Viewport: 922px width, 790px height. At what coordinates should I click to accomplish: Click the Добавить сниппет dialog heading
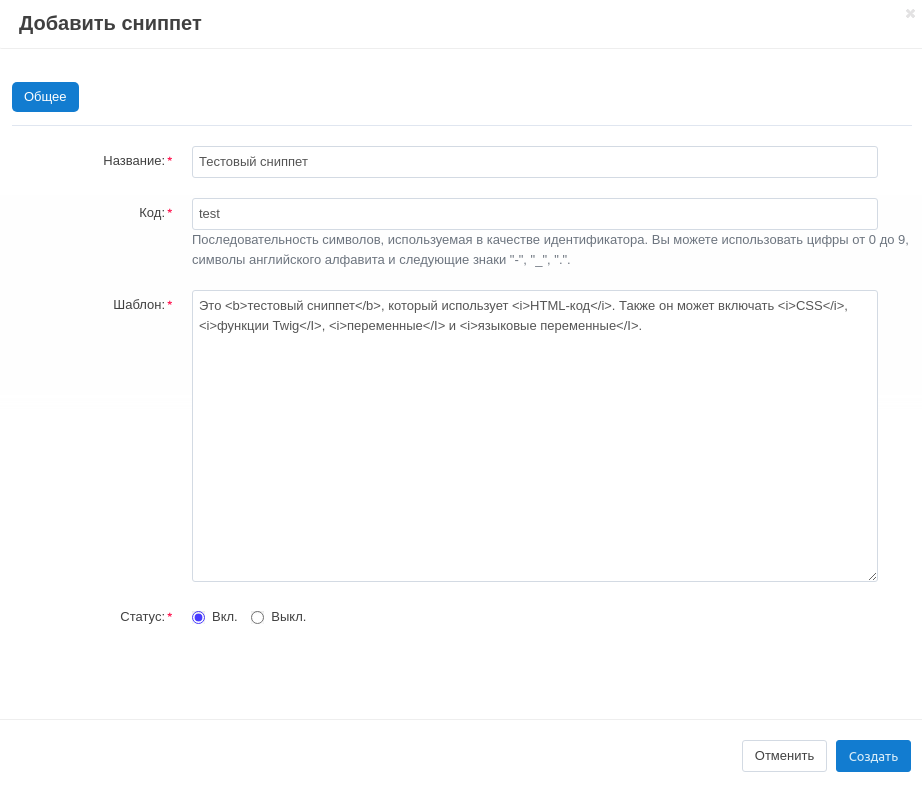coord(110,23)
